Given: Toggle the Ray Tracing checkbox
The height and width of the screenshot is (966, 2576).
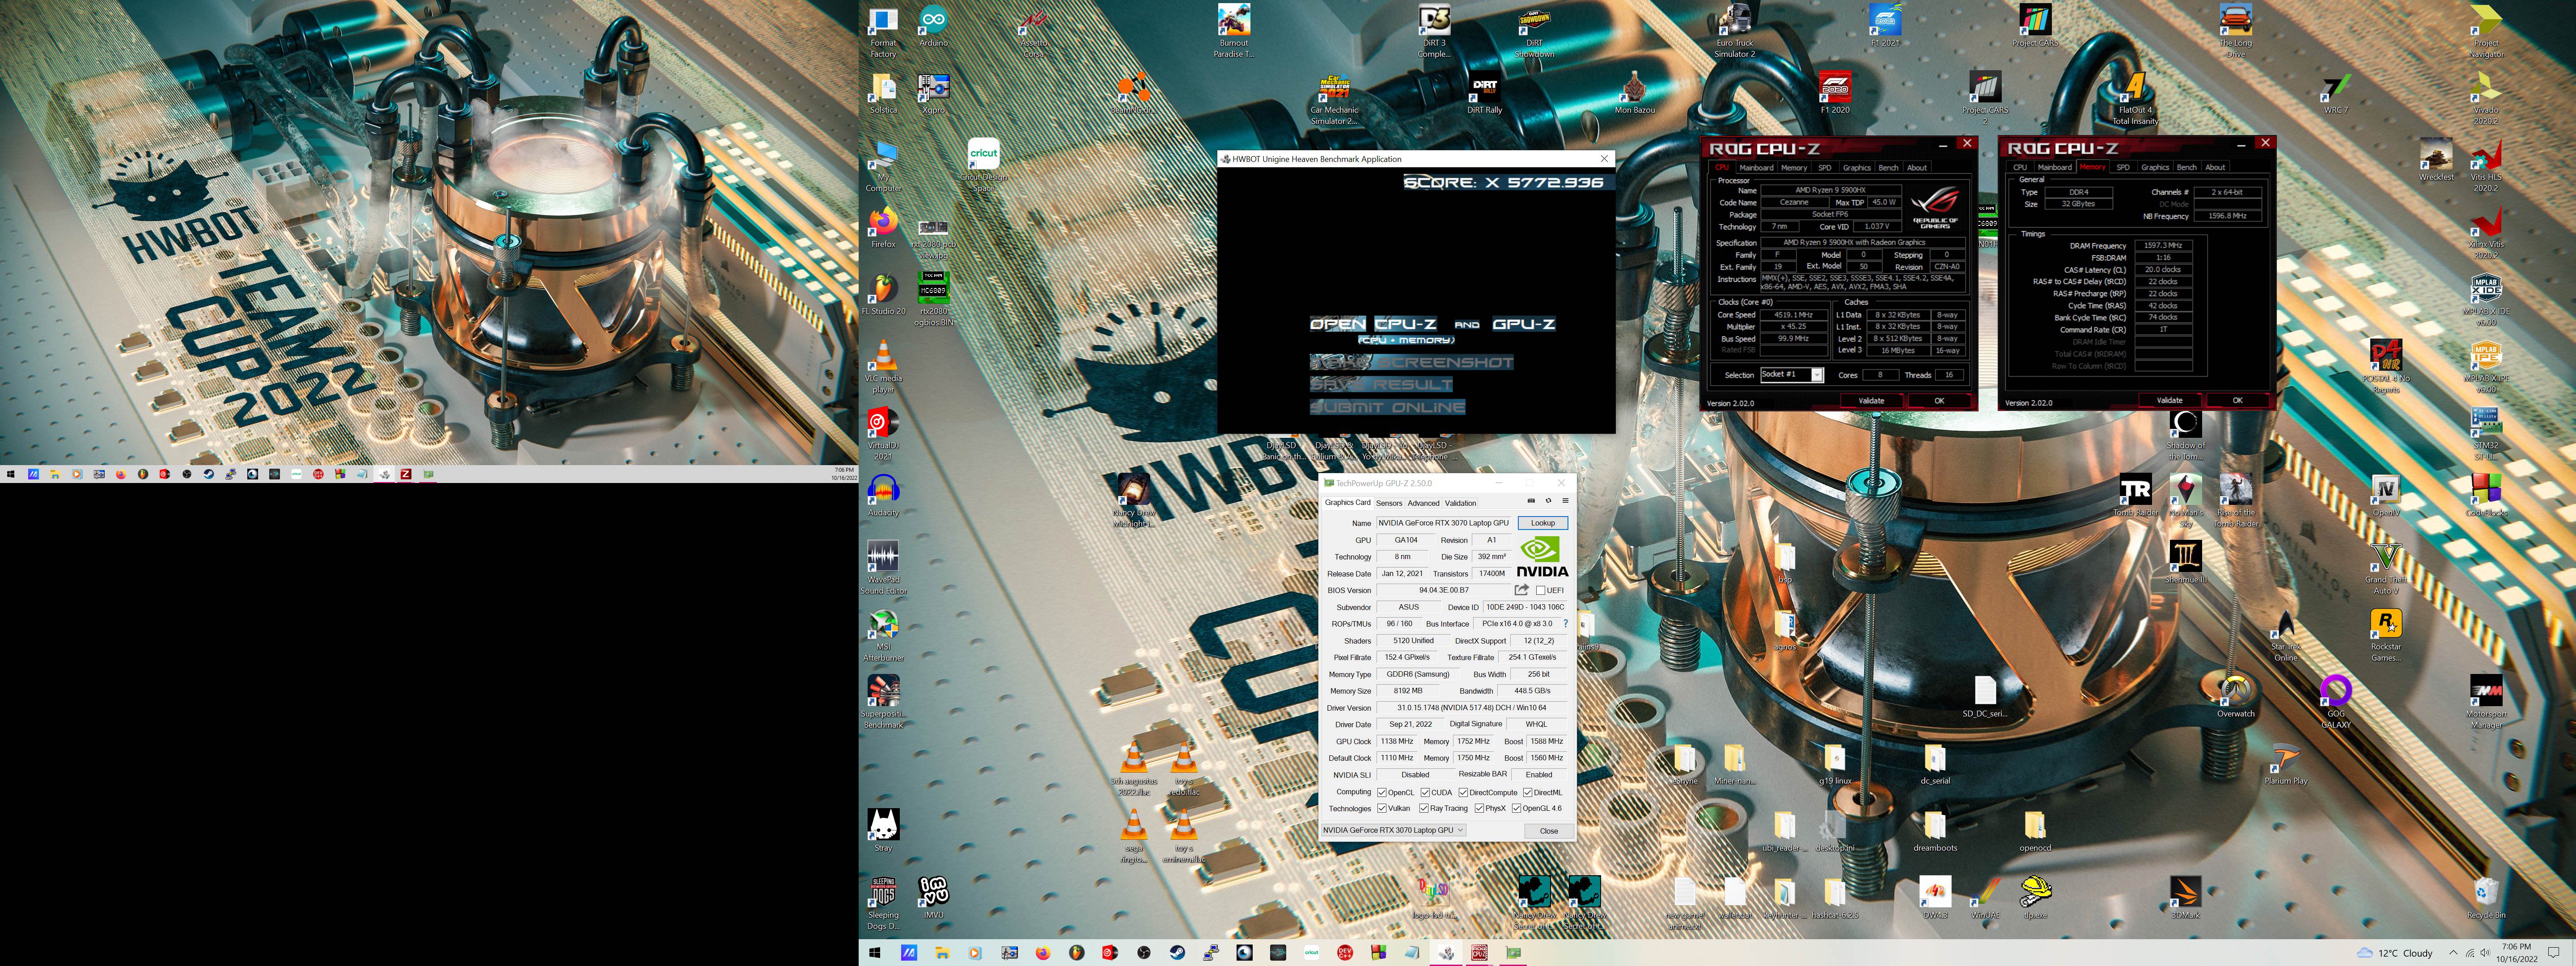Looking at the screenshot, I should point(1424,808).
